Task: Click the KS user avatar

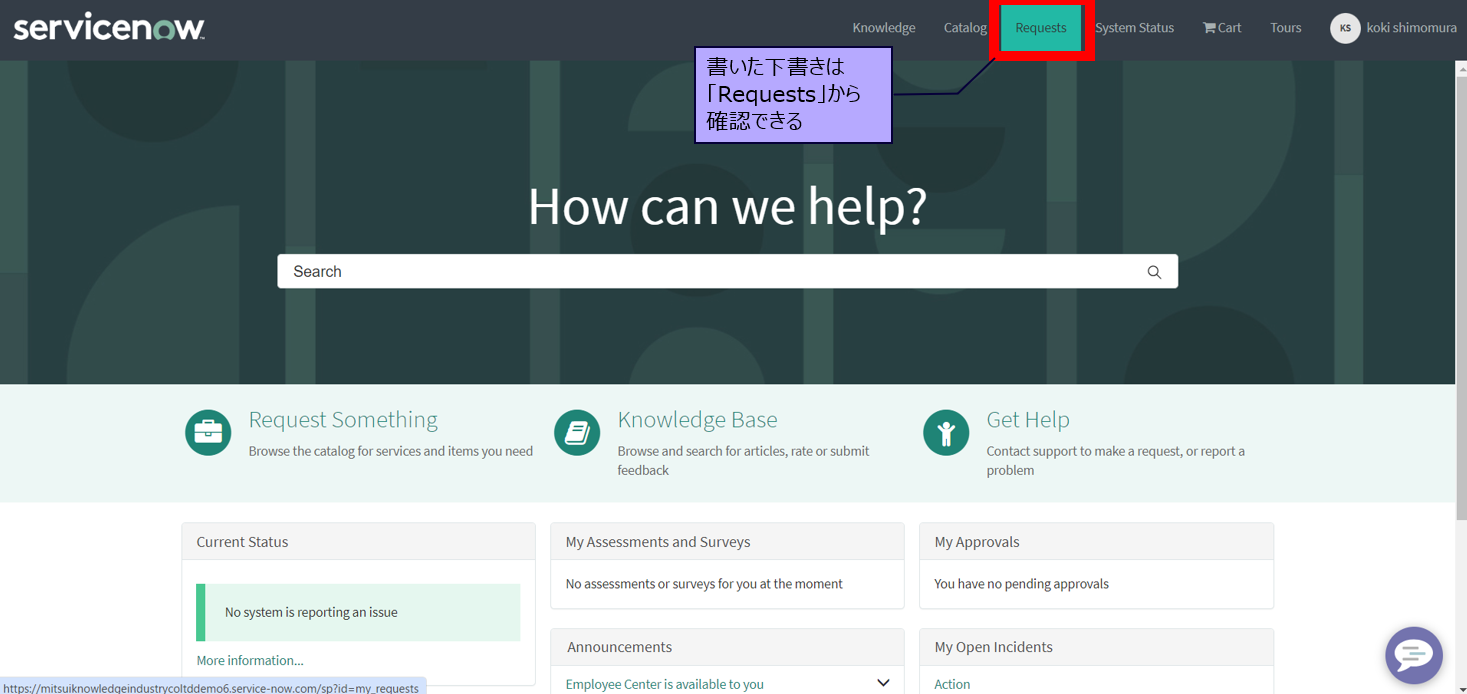Action: [x=1345, y=28]
